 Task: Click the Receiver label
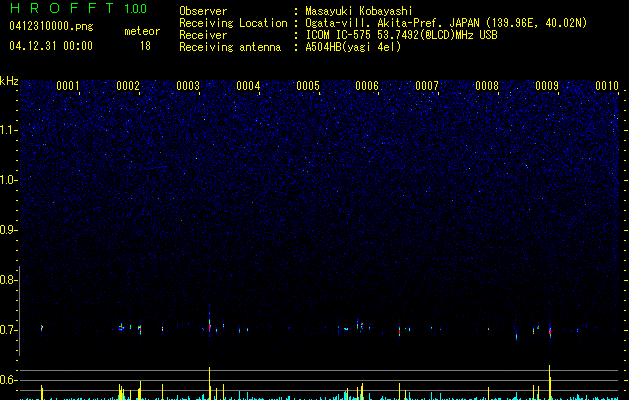(x=203, y=35)
